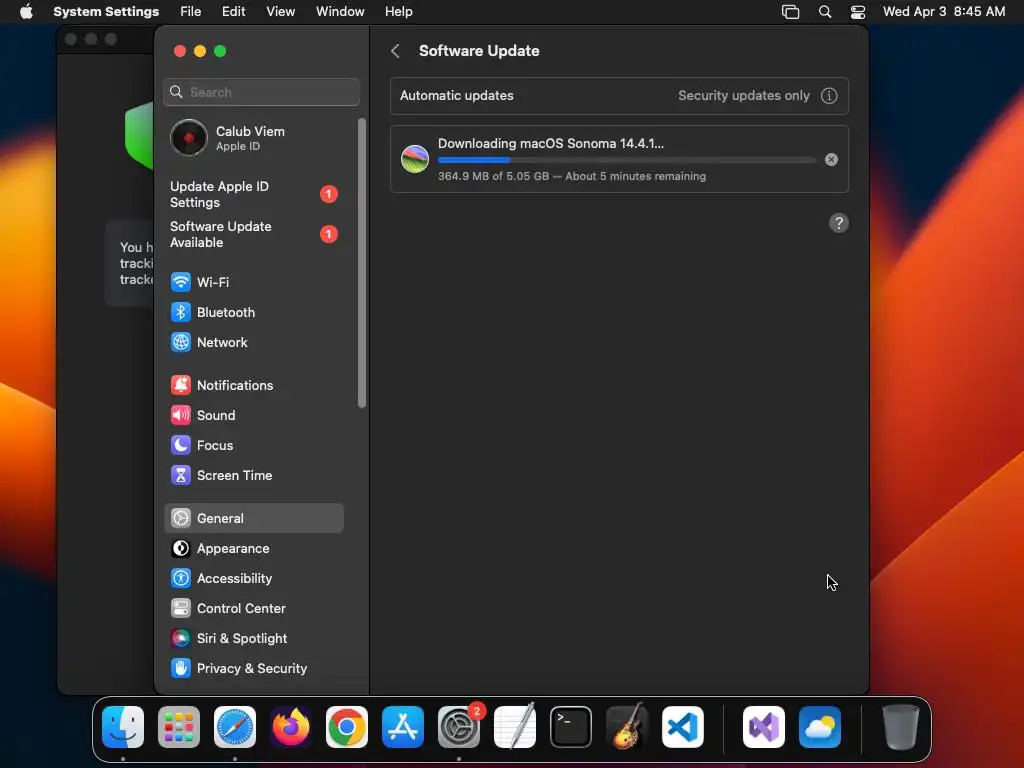Open the File menu
The height and width of the screenshot is (768, 1024).
coord(191,12)
